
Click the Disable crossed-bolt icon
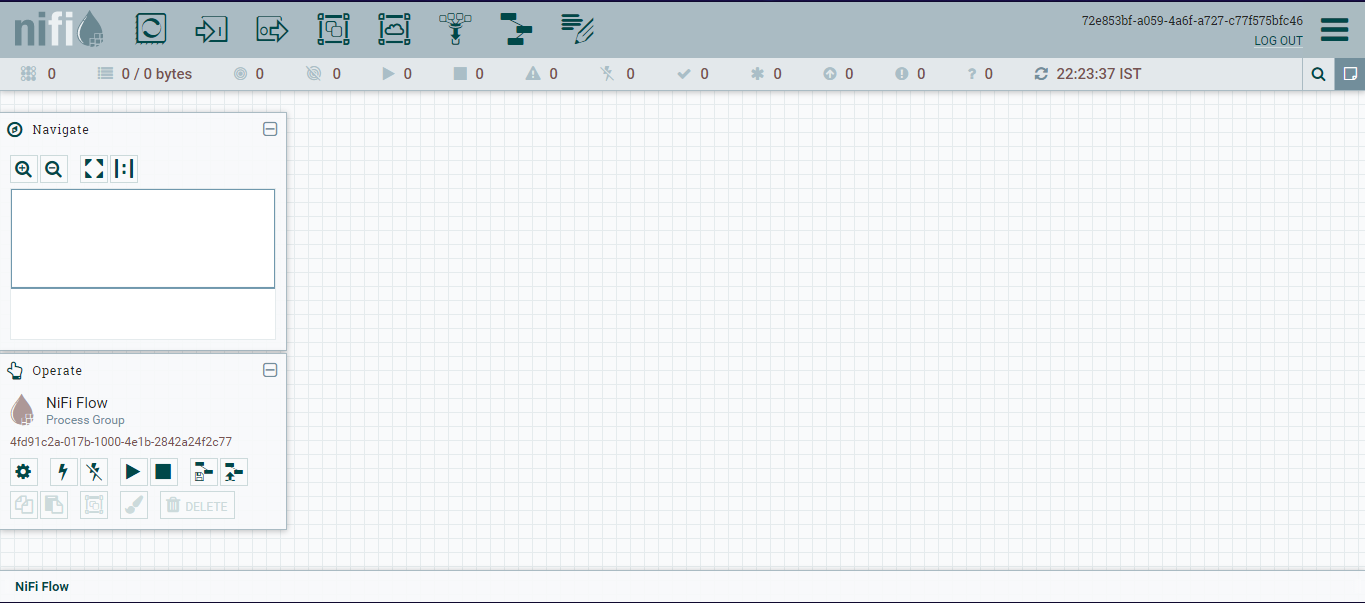94,472
